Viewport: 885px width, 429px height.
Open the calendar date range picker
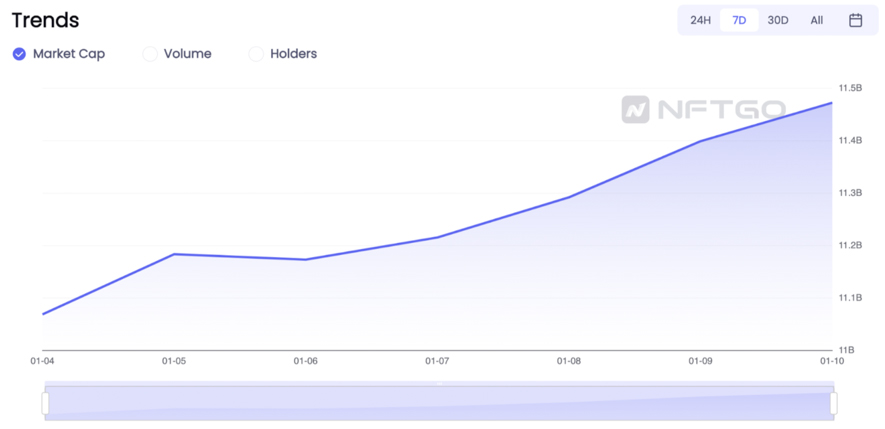coord(855,20)
